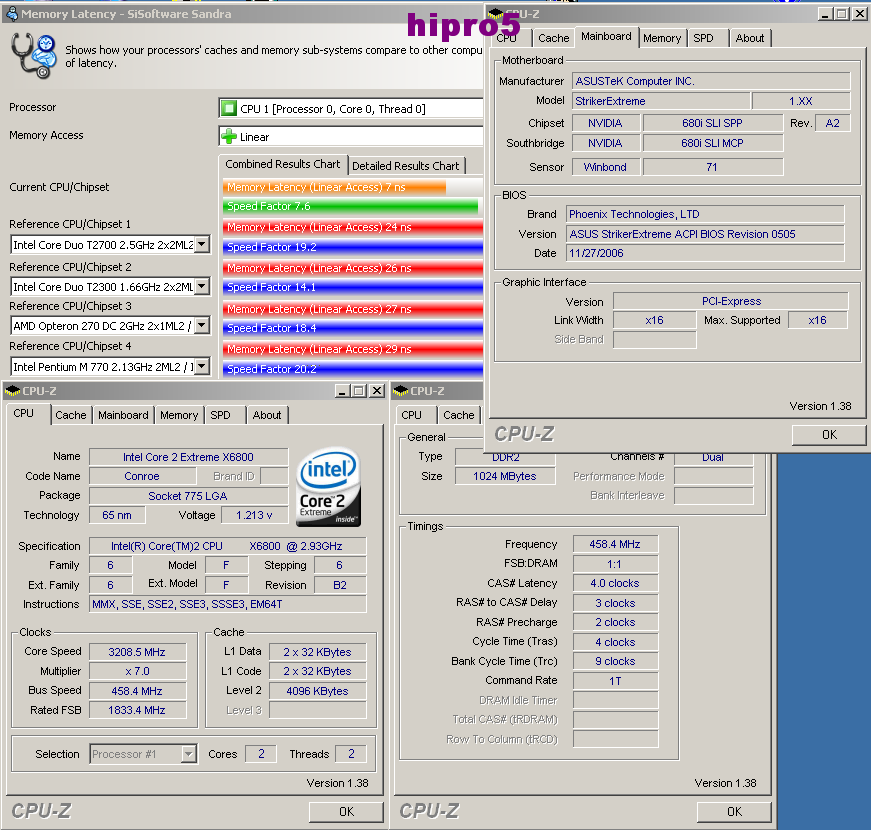Click Chipset value 680i SLI SPP
Image resolution: width=871 pixels, height=830 pixels.
tap(713, 123)
